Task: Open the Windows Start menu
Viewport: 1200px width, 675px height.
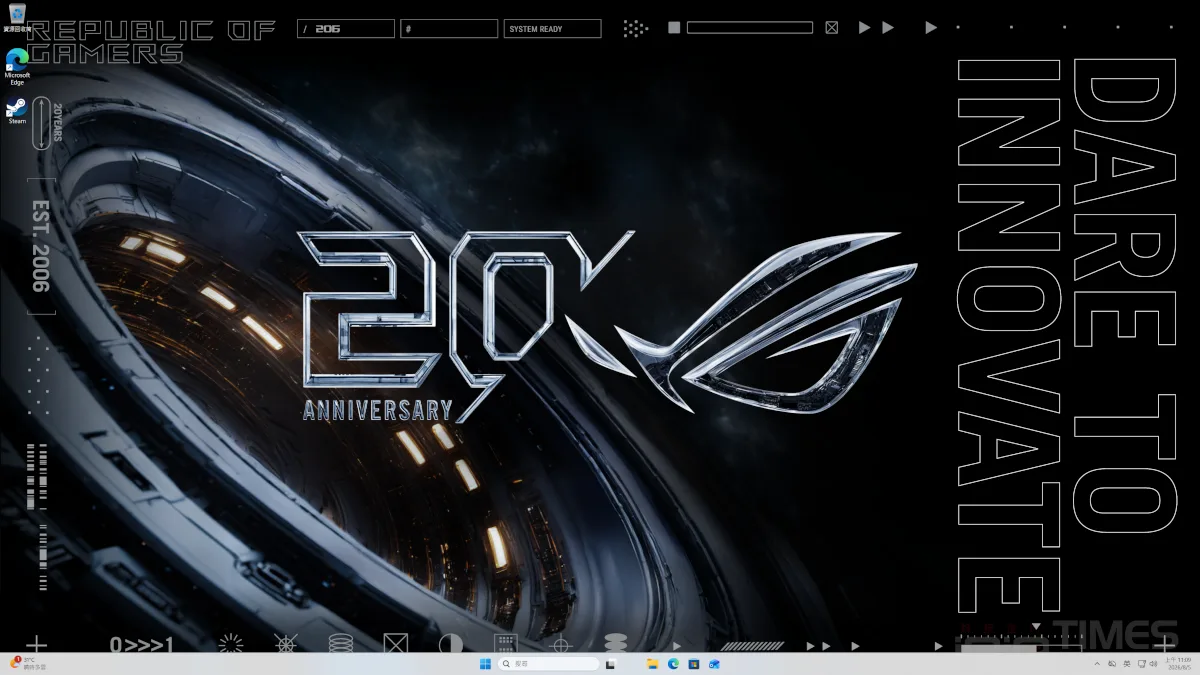Action: pos(485,664)
